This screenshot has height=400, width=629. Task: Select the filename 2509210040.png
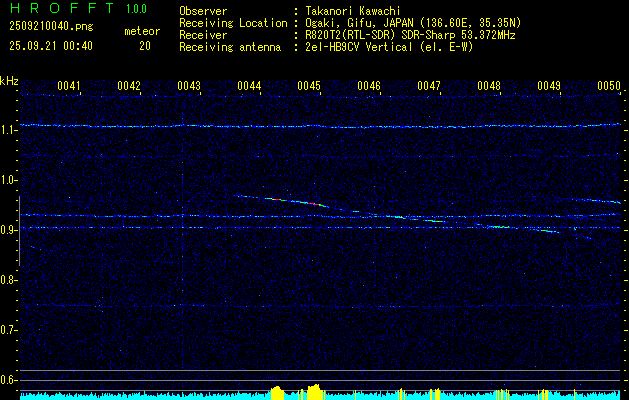click(51, 26)
